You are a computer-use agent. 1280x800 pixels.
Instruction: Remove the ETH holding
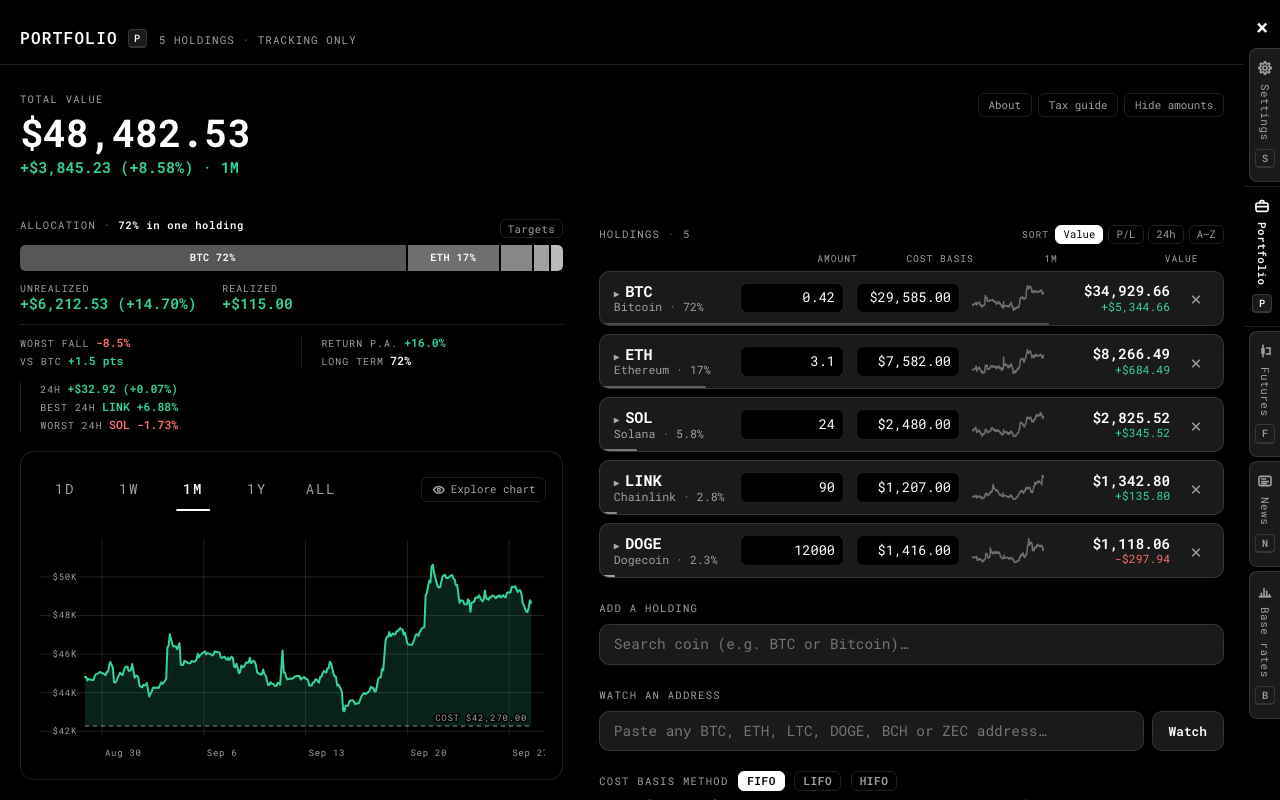1196,362
